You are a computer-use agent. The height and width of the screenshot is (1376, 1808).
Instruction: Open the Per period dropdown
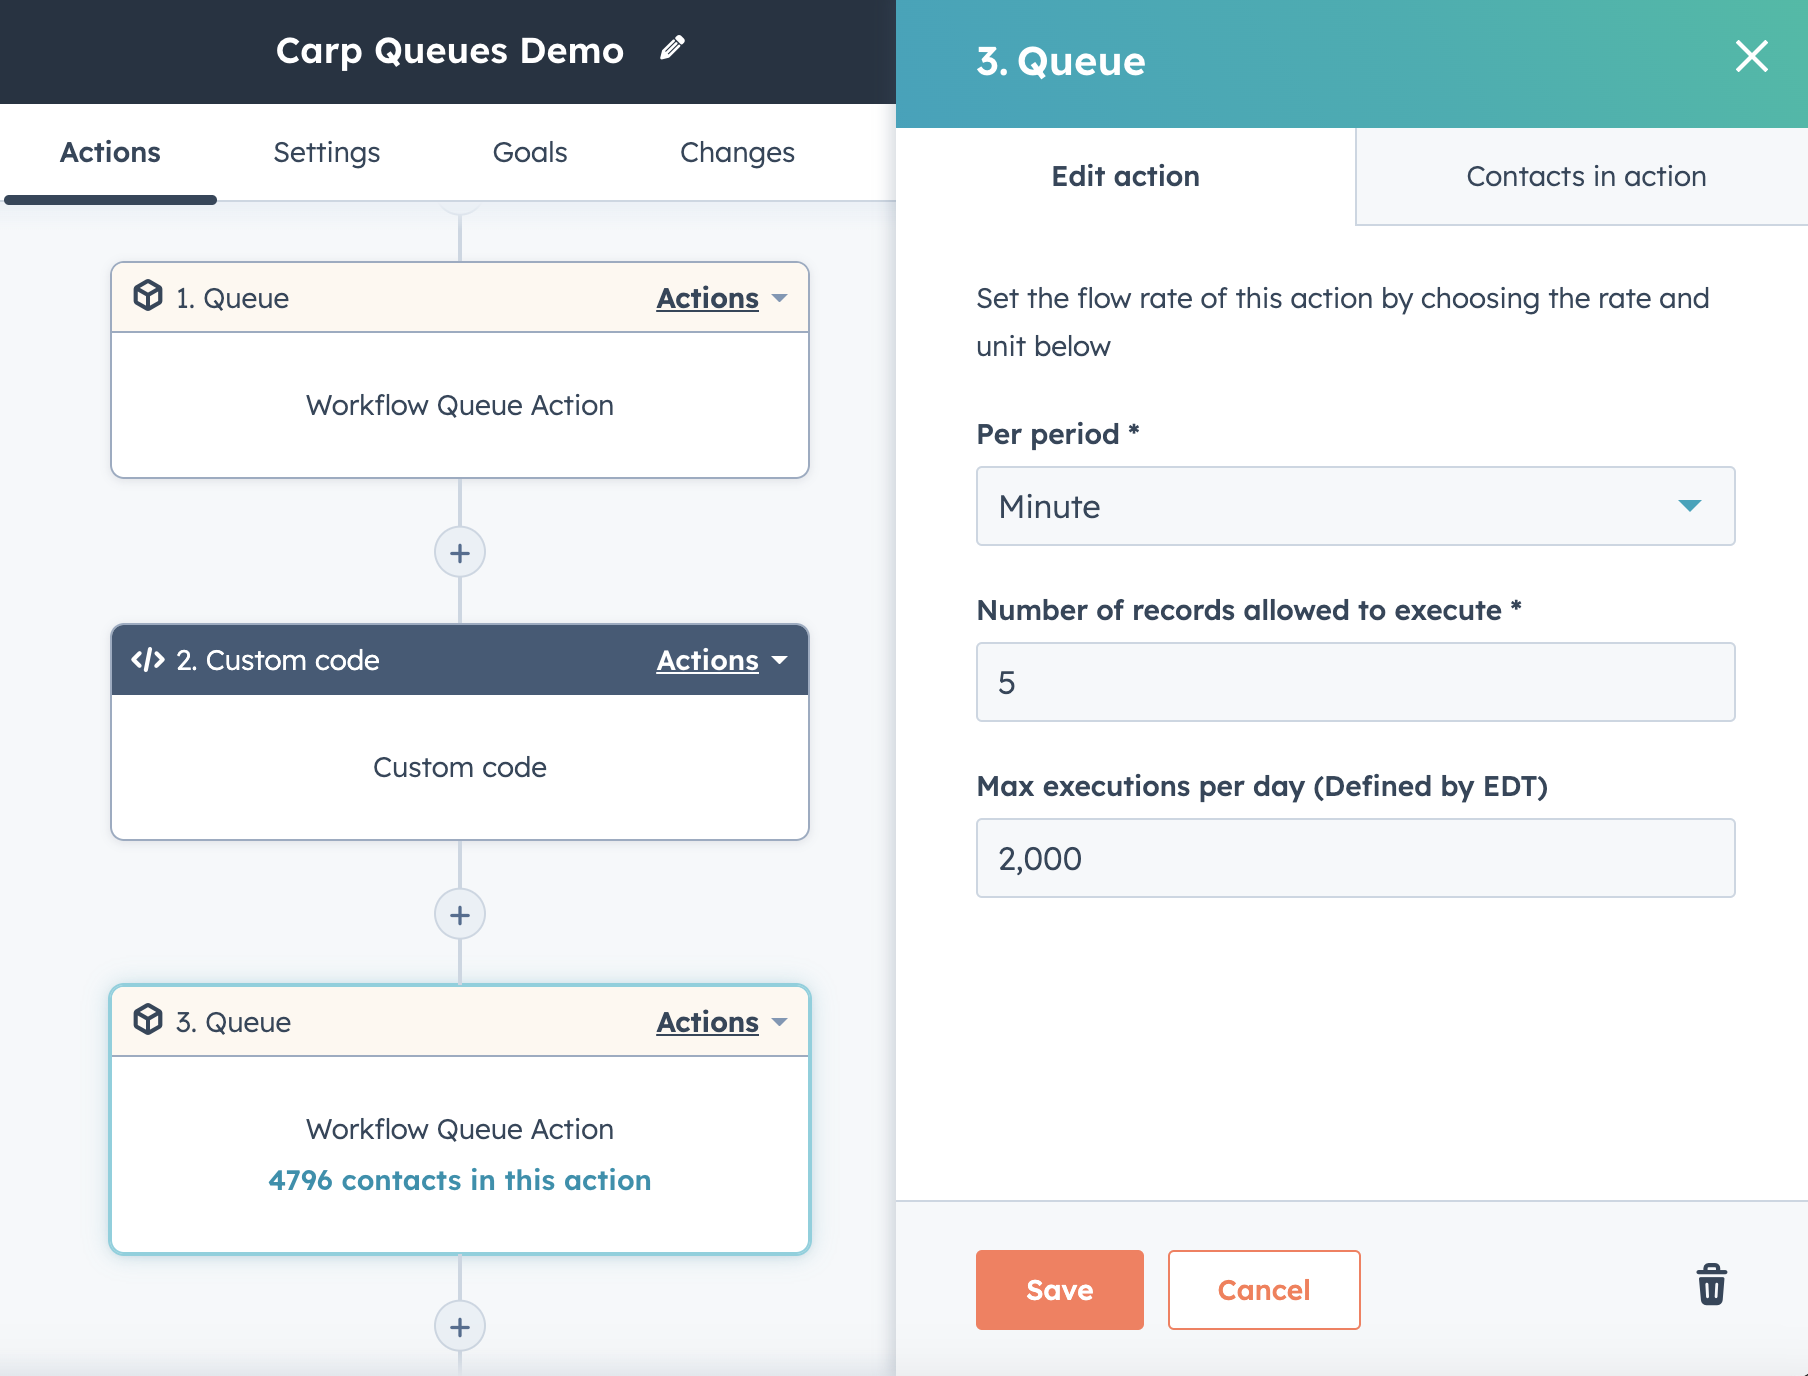click(1355, 506)
